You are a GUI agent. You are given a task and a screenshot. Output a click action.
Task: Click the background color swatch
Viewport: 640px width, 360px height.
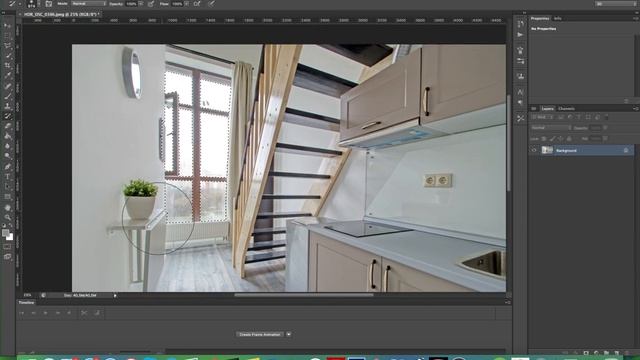tap(10, 237)
